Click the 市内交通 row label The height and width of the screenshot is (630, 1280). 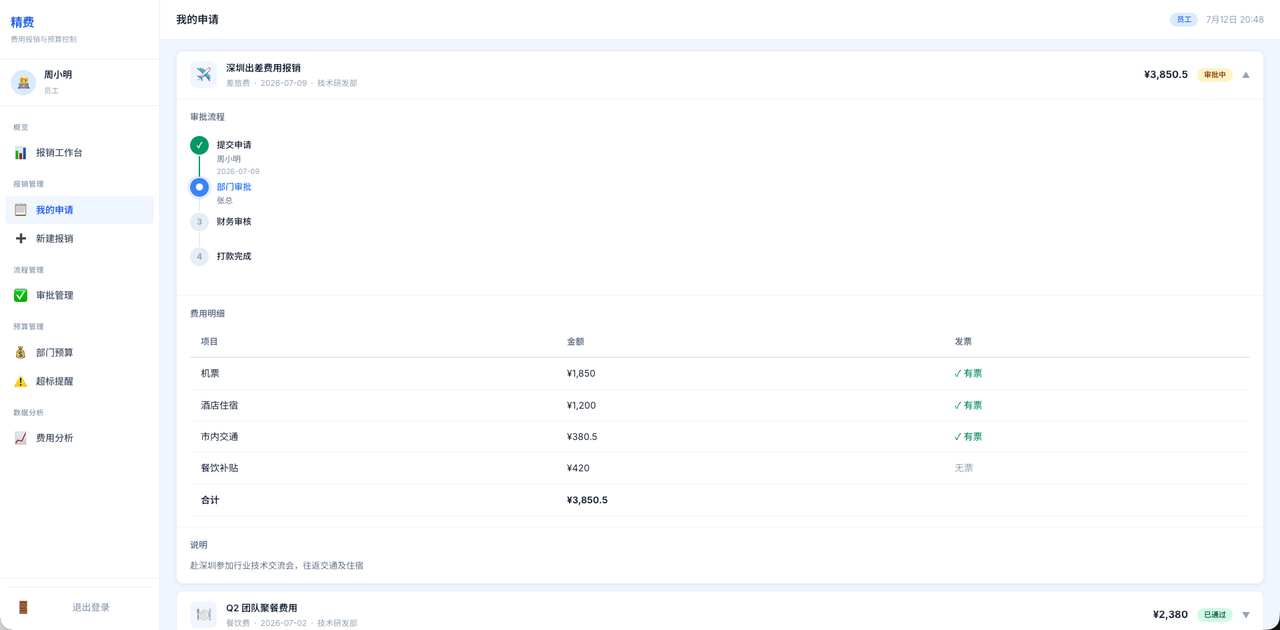220,437
